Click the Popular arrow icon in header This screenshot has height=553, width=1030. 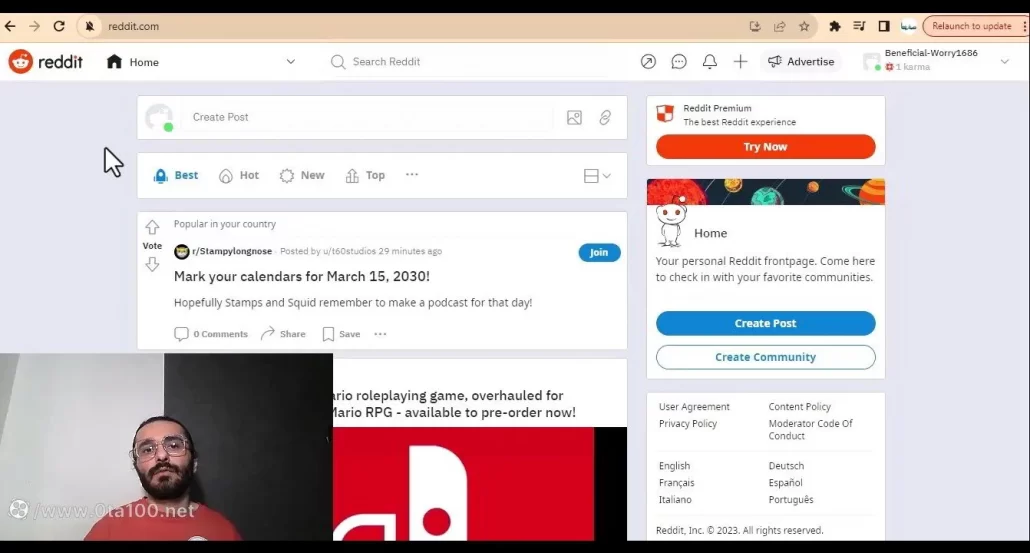(648, 62)
